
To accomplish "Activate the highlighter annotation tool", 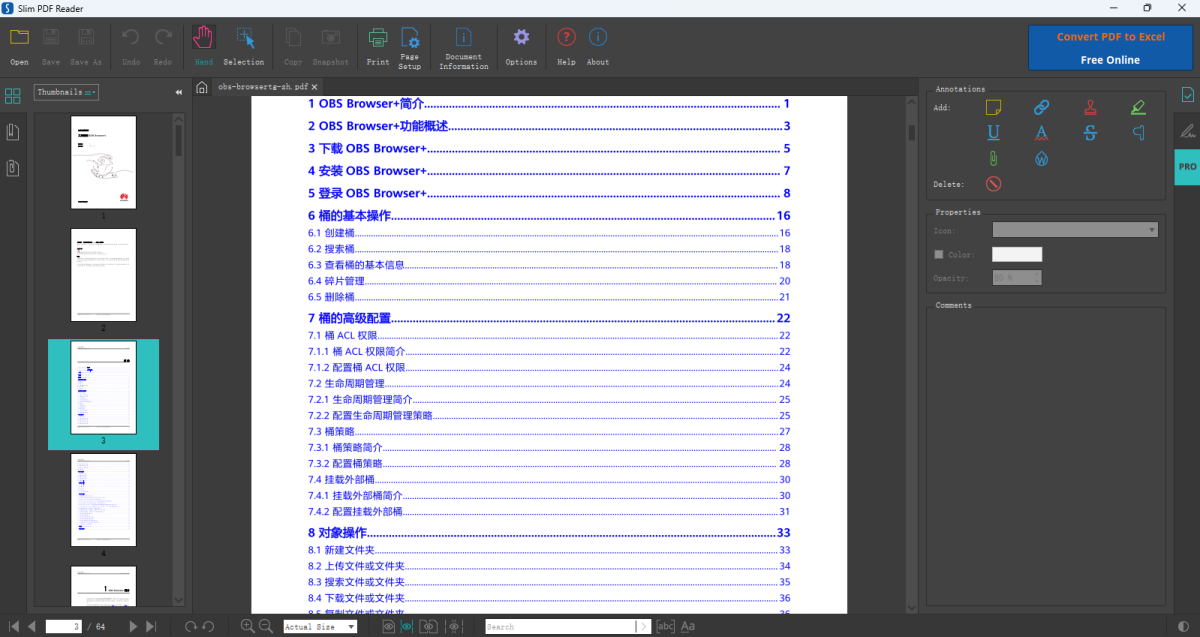I will pos(1138,107).
